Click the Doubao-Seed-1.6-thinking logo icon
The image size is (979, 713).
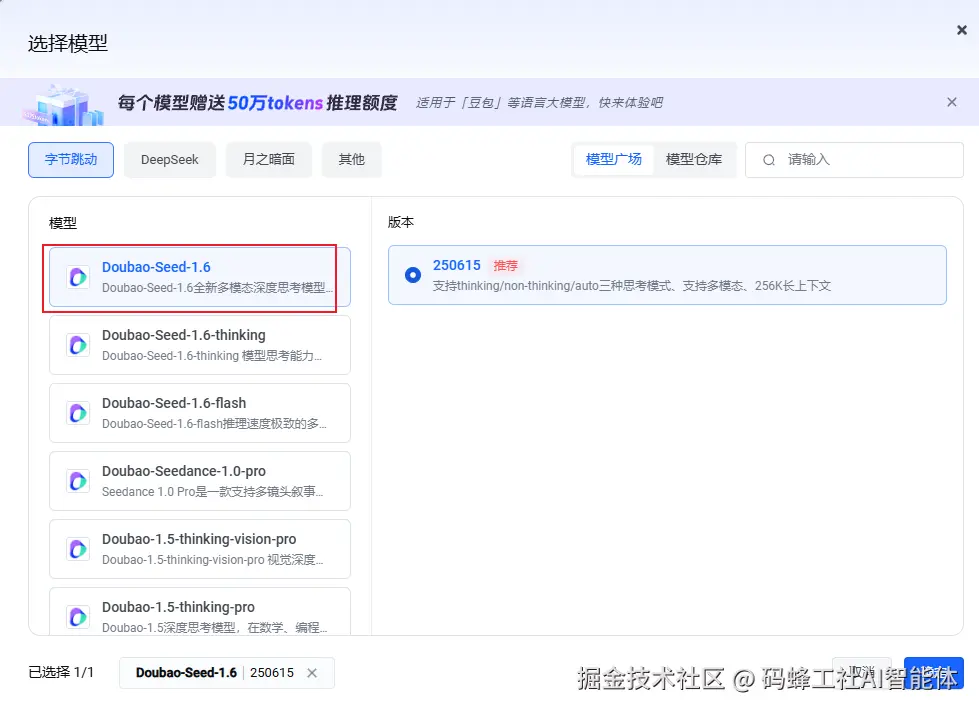coord(78,345)
